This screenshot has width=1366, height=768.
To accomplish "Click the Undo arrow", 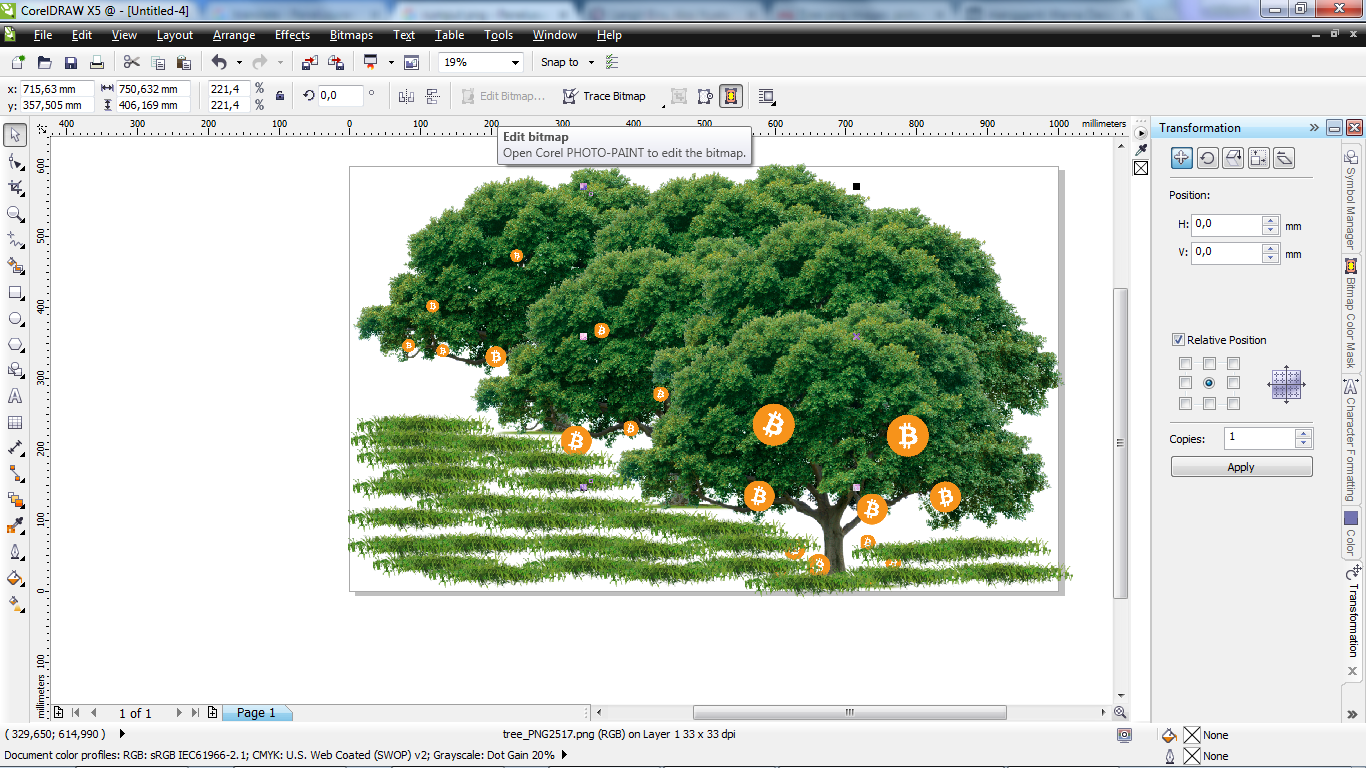I will (219, 62).
